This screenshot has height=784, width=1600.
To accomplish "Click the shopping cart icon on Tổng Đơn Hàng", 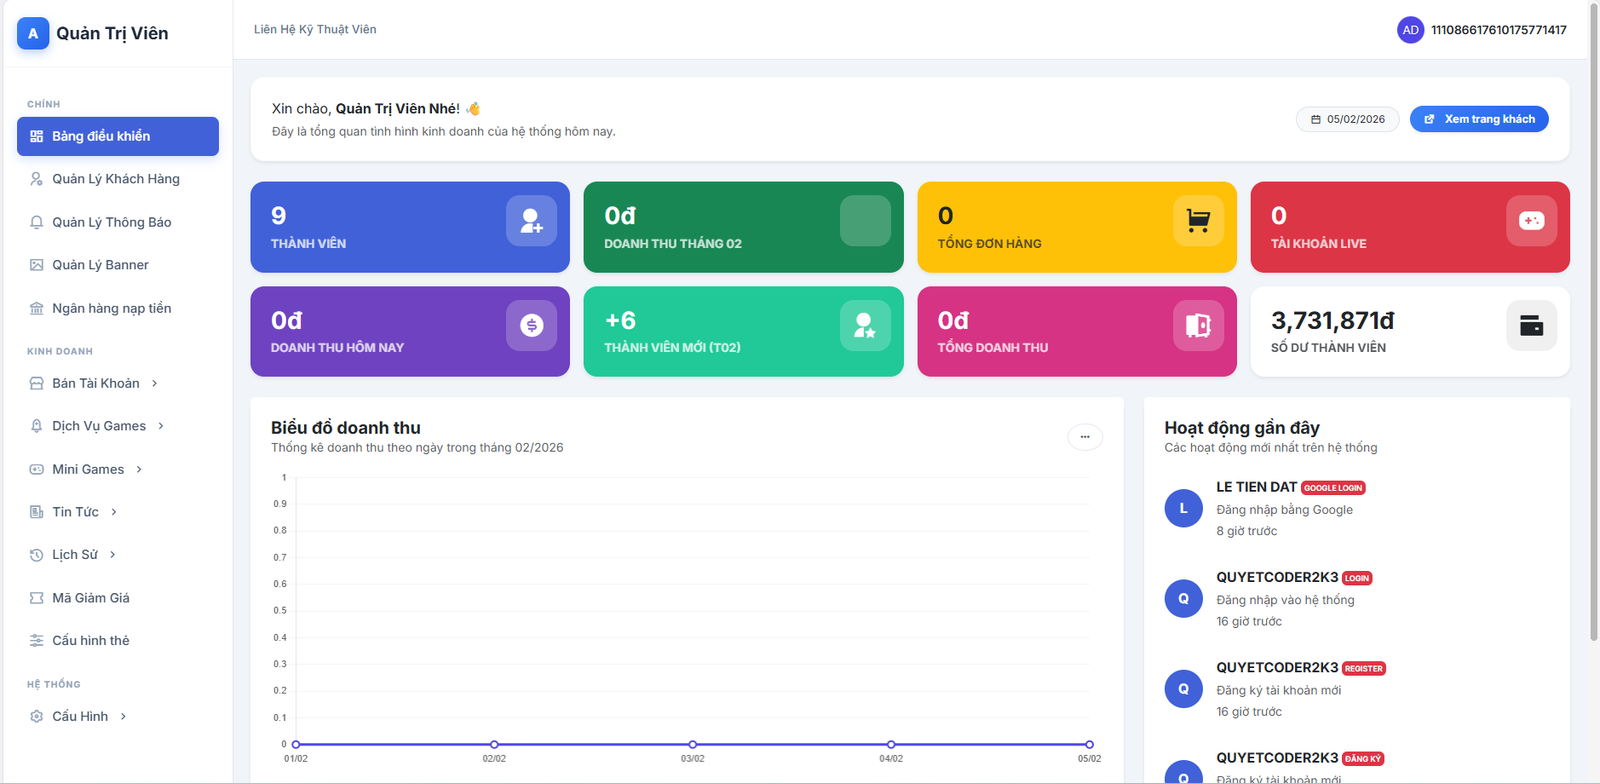I will 1198,221.
